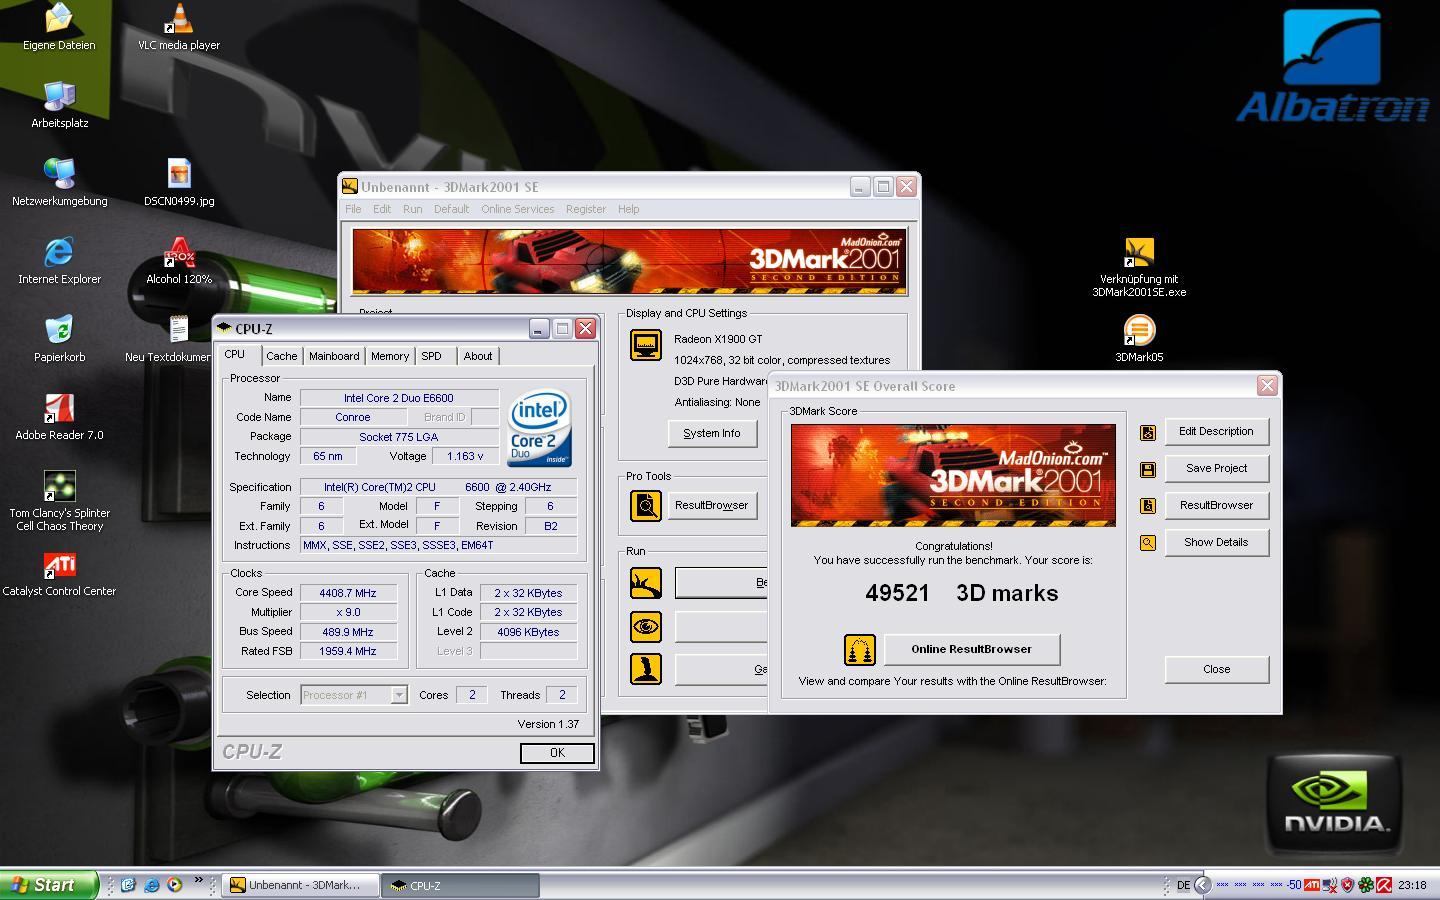1440x900 pixels.
Task: Click Online ResultBrowser button
Action: click(971, 649)
